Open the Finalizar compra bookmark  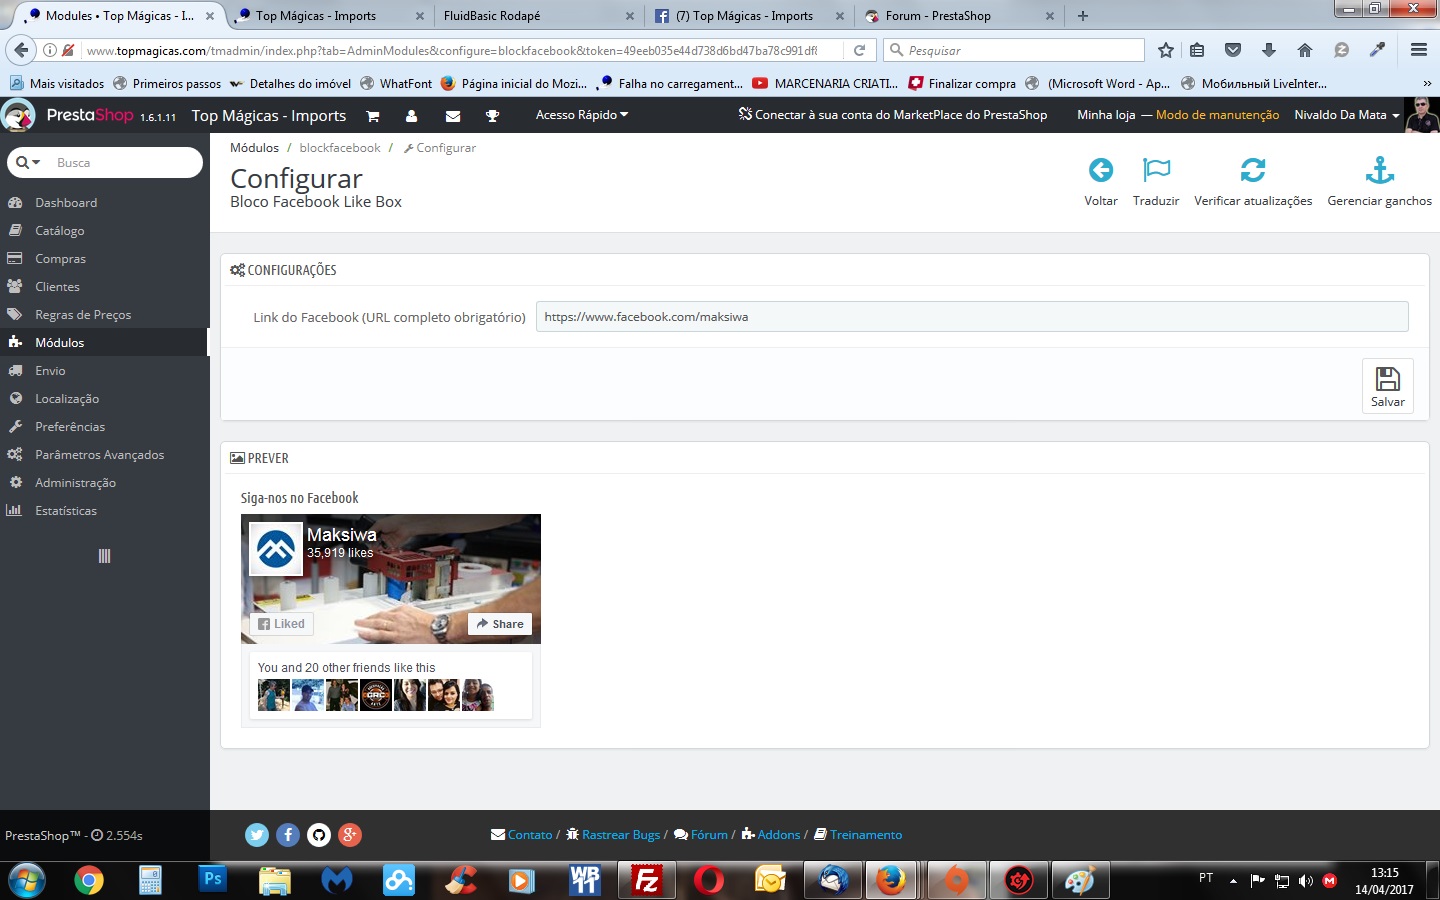pos(962,84)
